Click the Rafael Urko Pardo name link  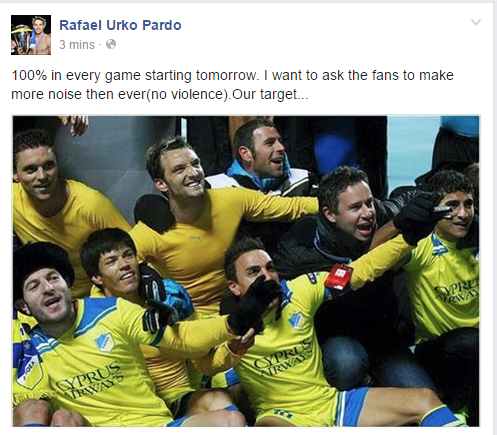coord(120,25)
